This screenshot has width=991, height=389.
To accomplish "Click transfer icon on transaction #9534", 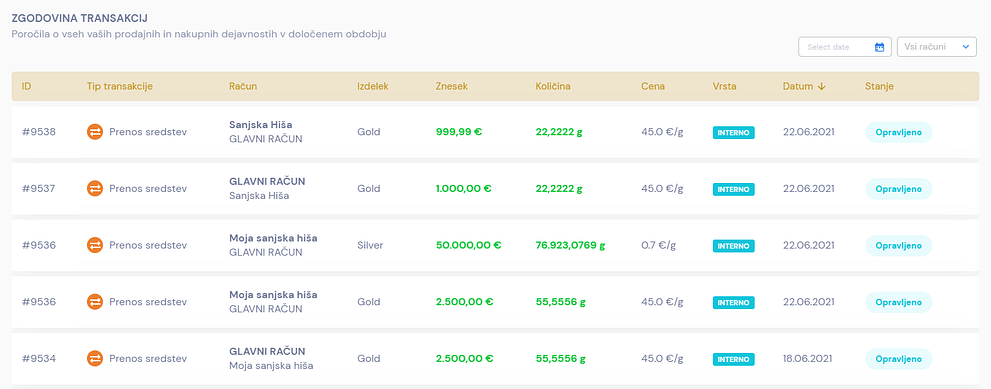I will (94, 359).
